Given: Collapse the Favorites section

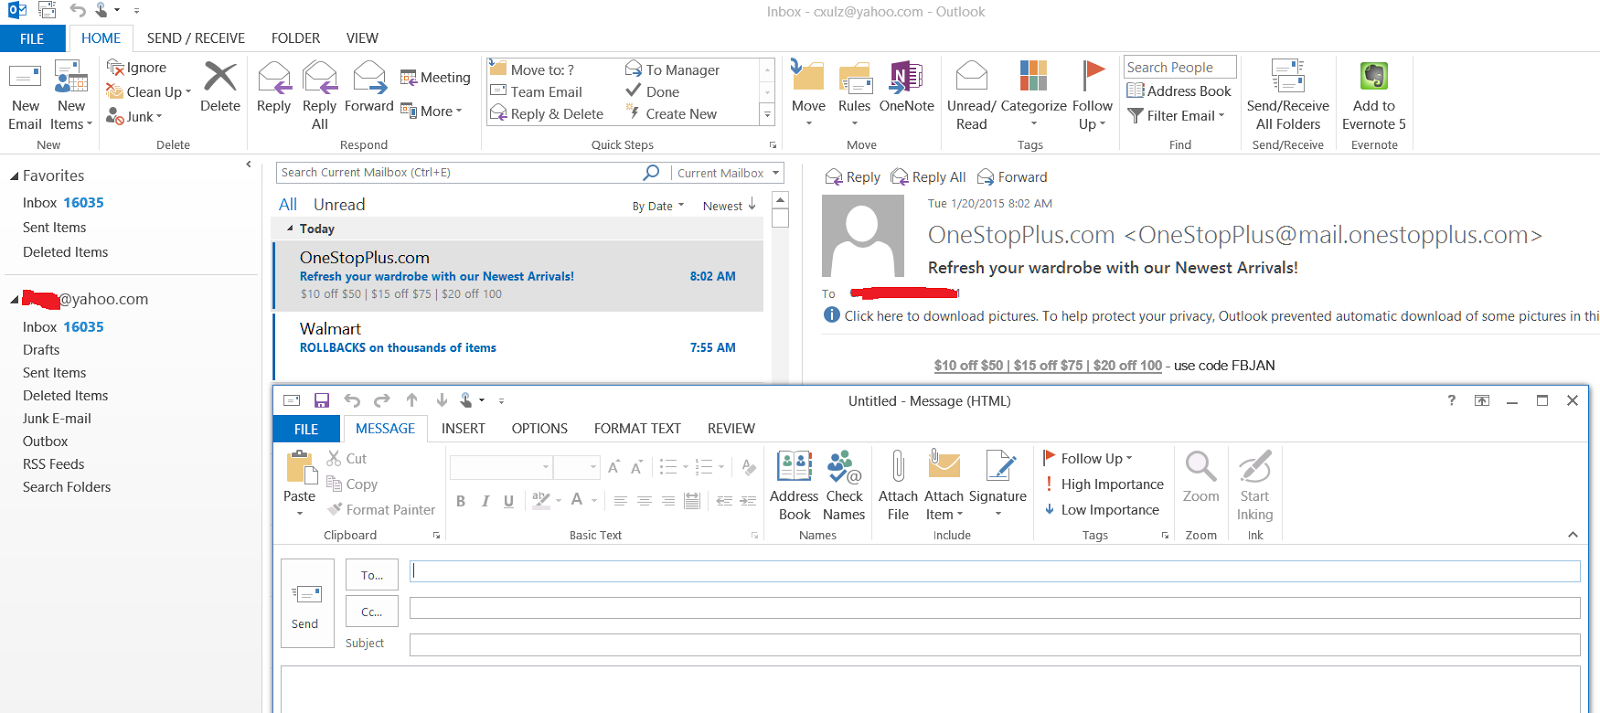Looking at the screenshot, I should click(15, 176).
